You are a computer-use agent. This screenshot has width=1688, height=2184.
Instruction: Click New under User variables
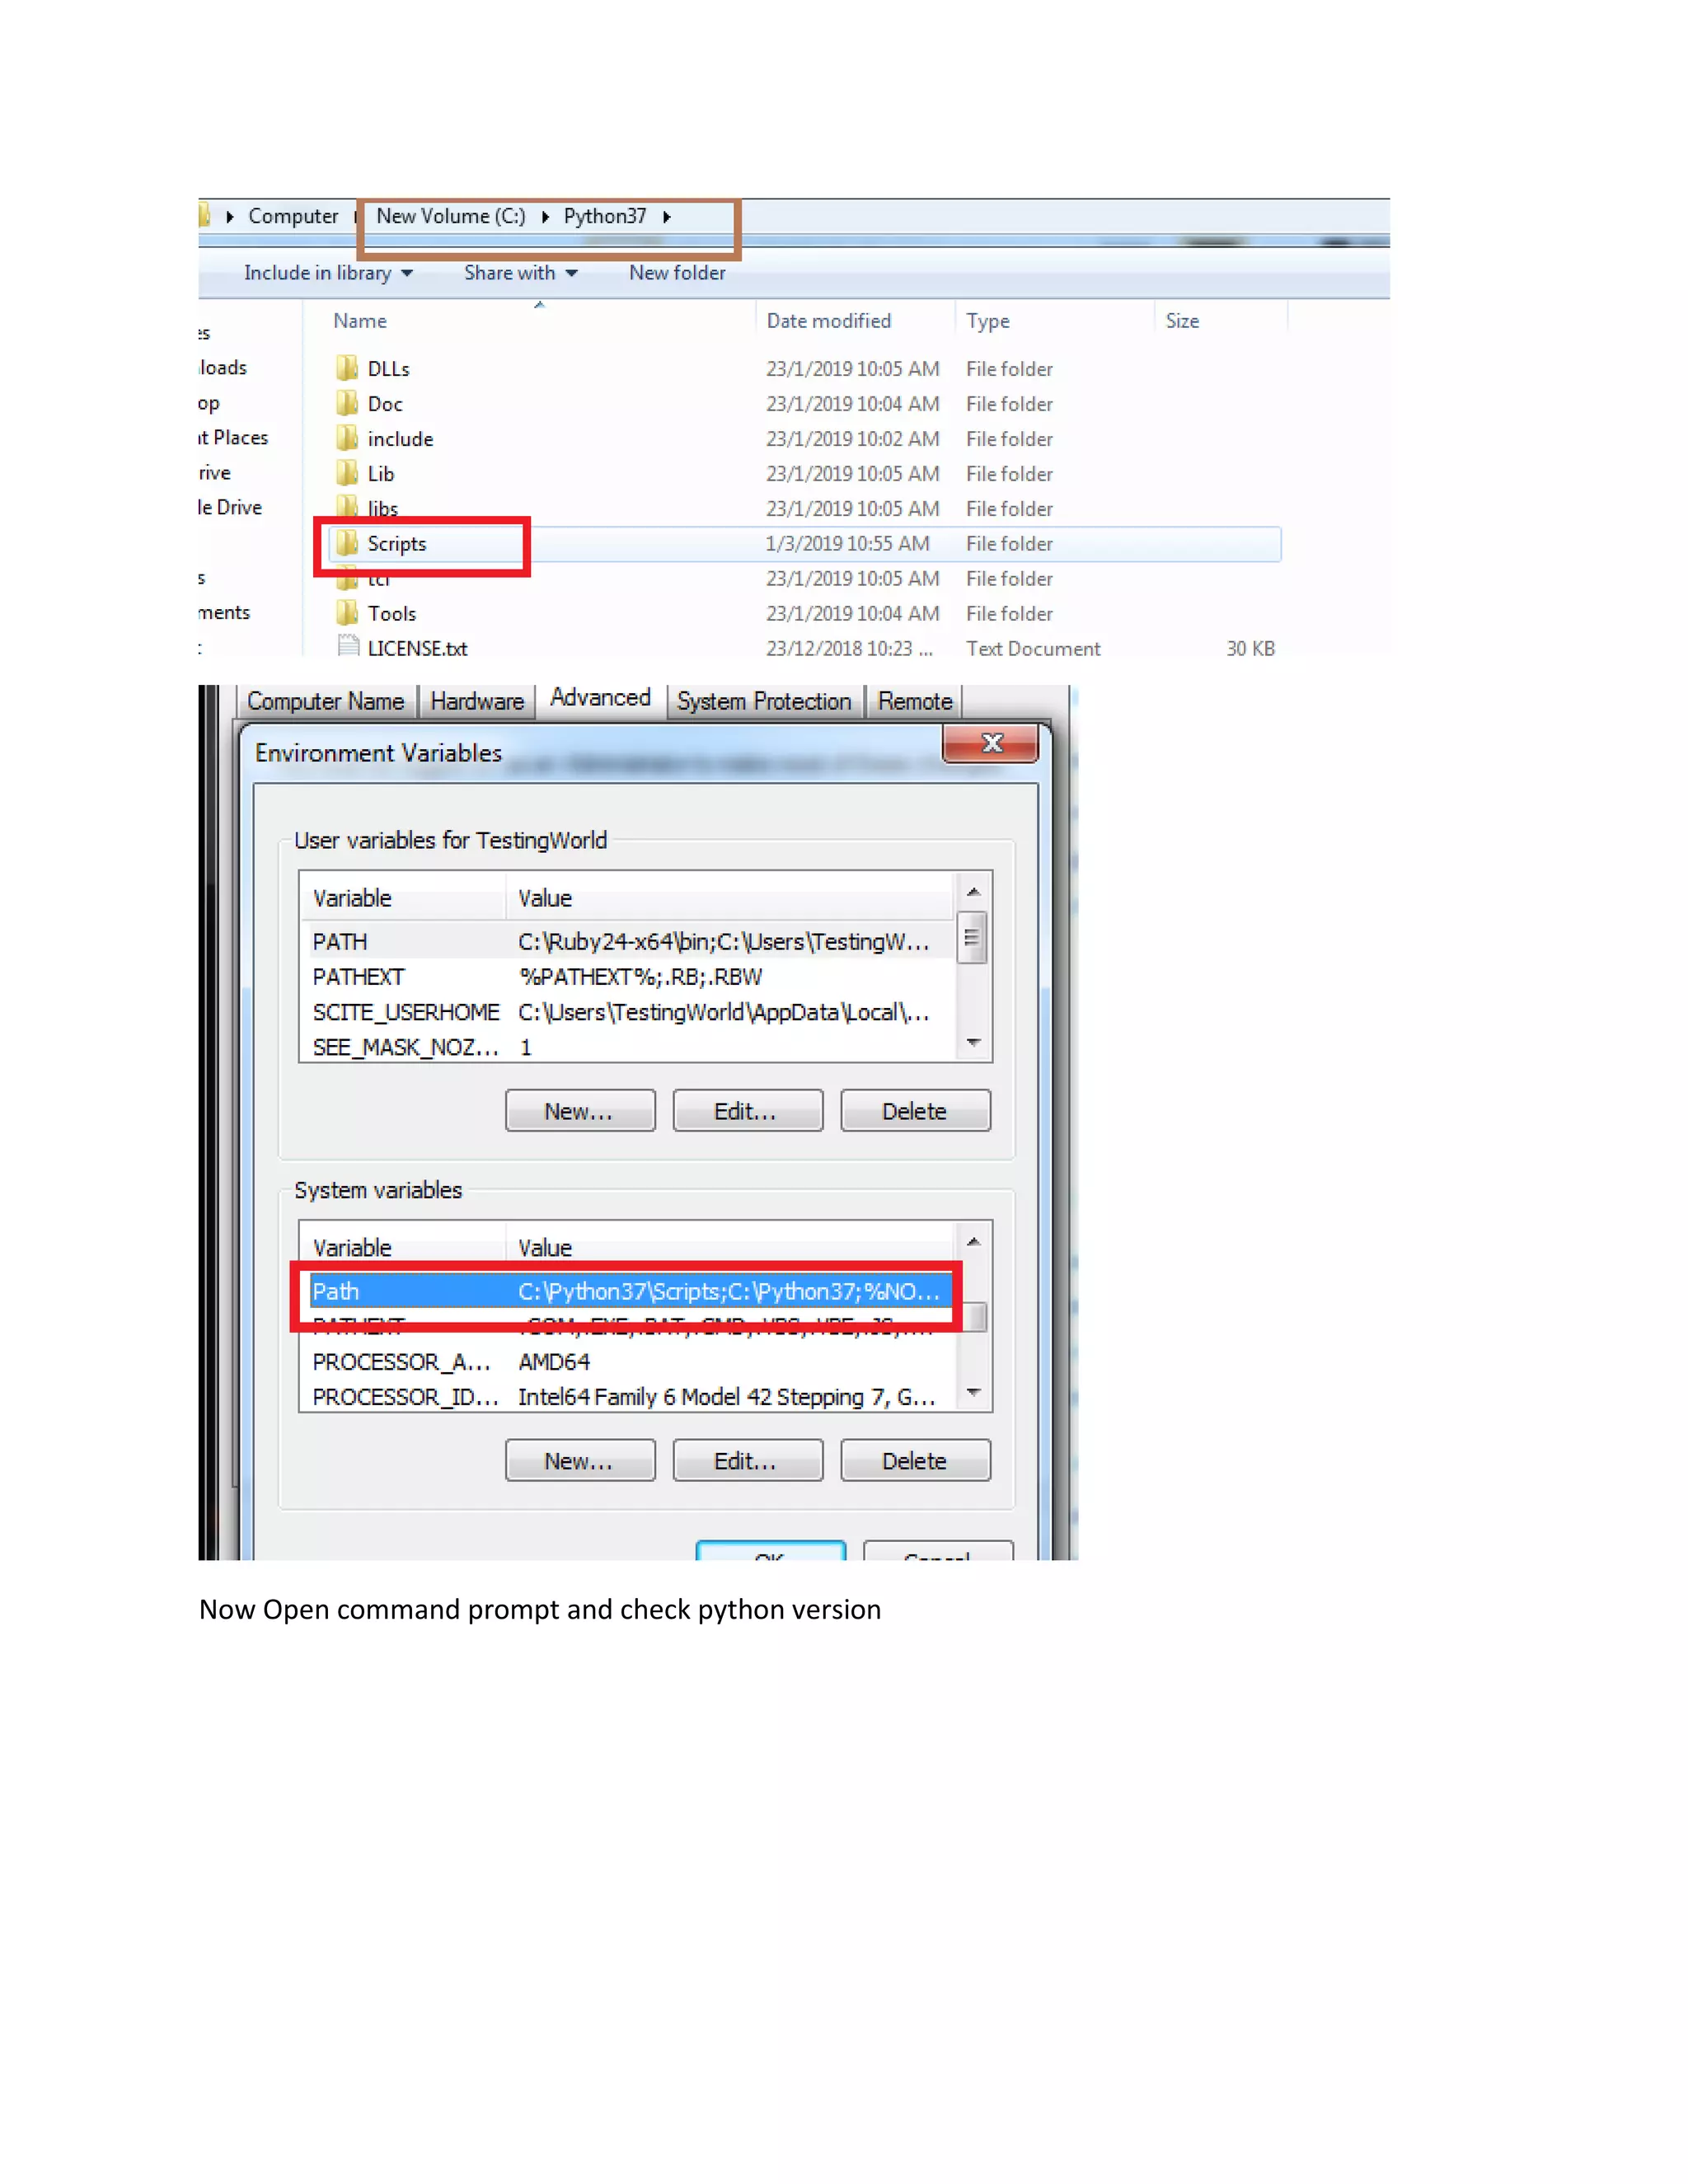[580, 1111]
